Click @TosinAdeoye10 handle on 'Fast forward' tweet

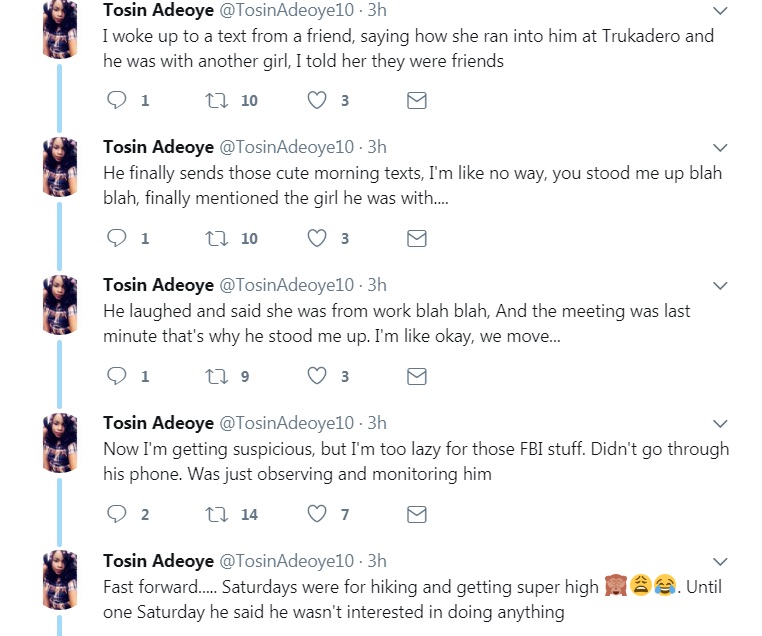tap(286, 561)
